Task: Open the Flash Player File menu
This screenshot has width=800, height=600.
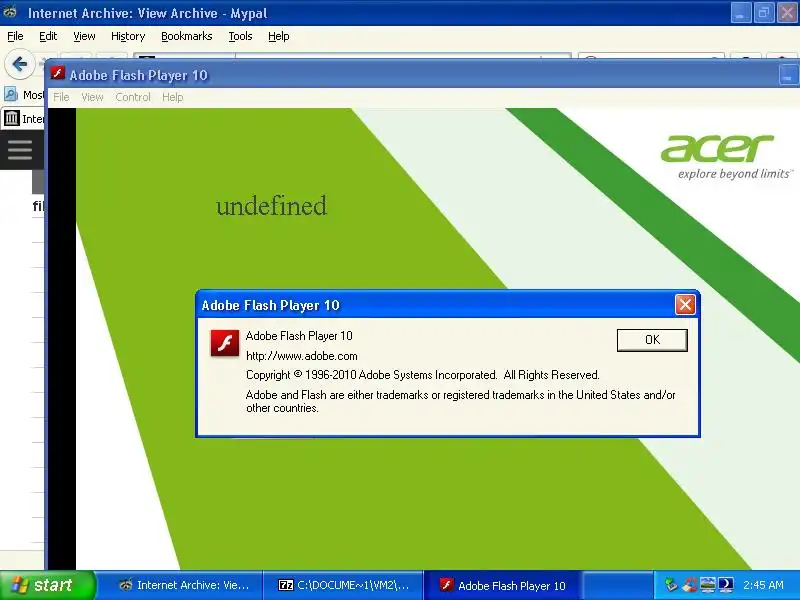Action: click(61, 97)
